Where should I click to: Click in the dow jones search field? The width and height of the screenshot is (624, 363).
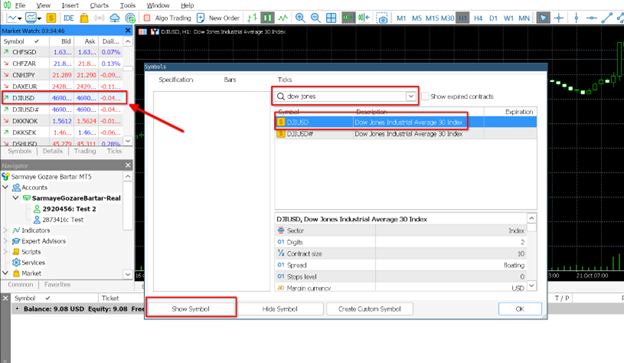pyautogui.click(x=345, y=96)
